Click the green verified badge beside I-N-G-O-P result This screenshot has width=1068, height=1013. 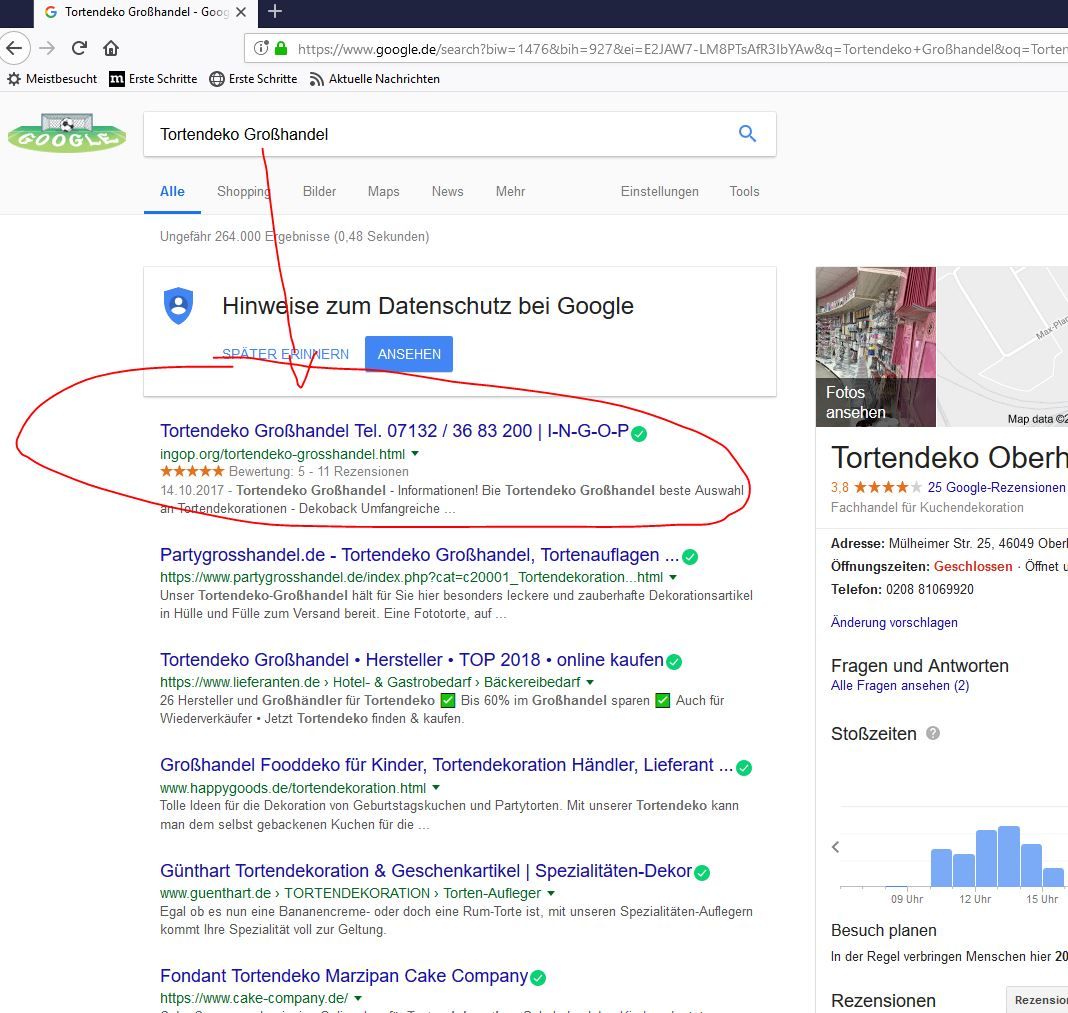point(639,433)
